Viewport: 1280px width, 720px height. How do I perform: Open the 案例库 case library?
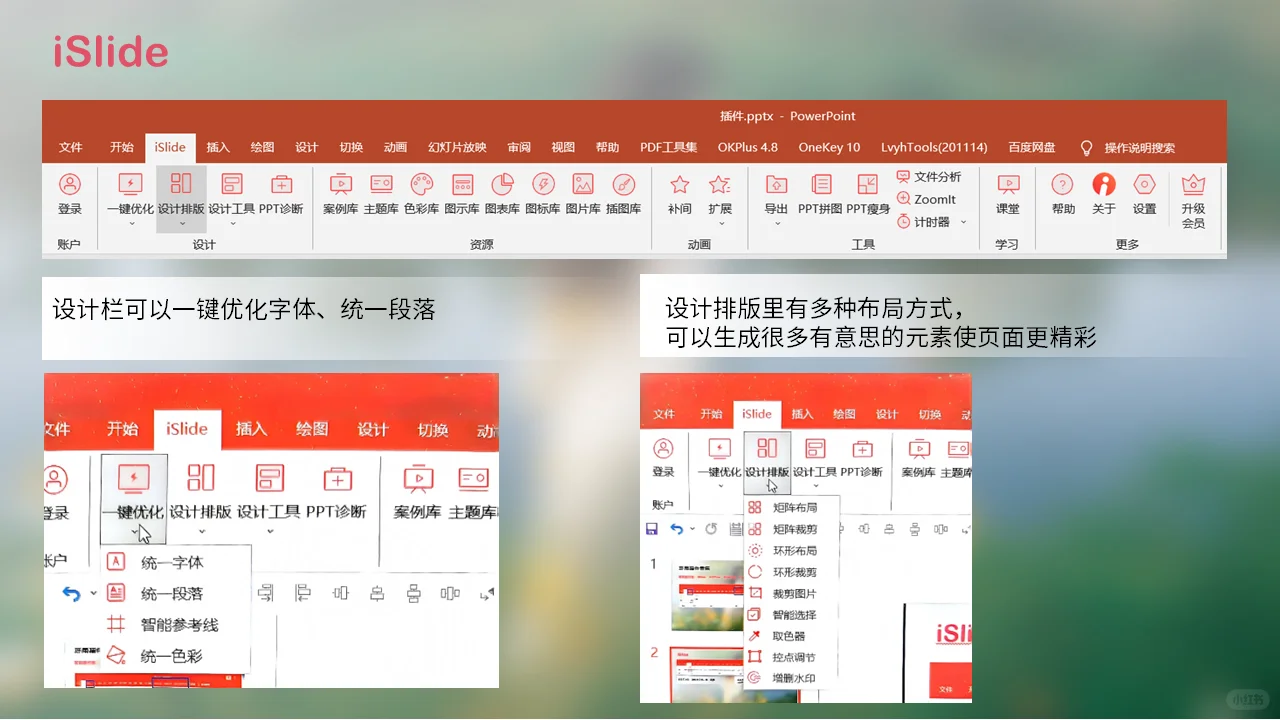[x=341, y=197]
